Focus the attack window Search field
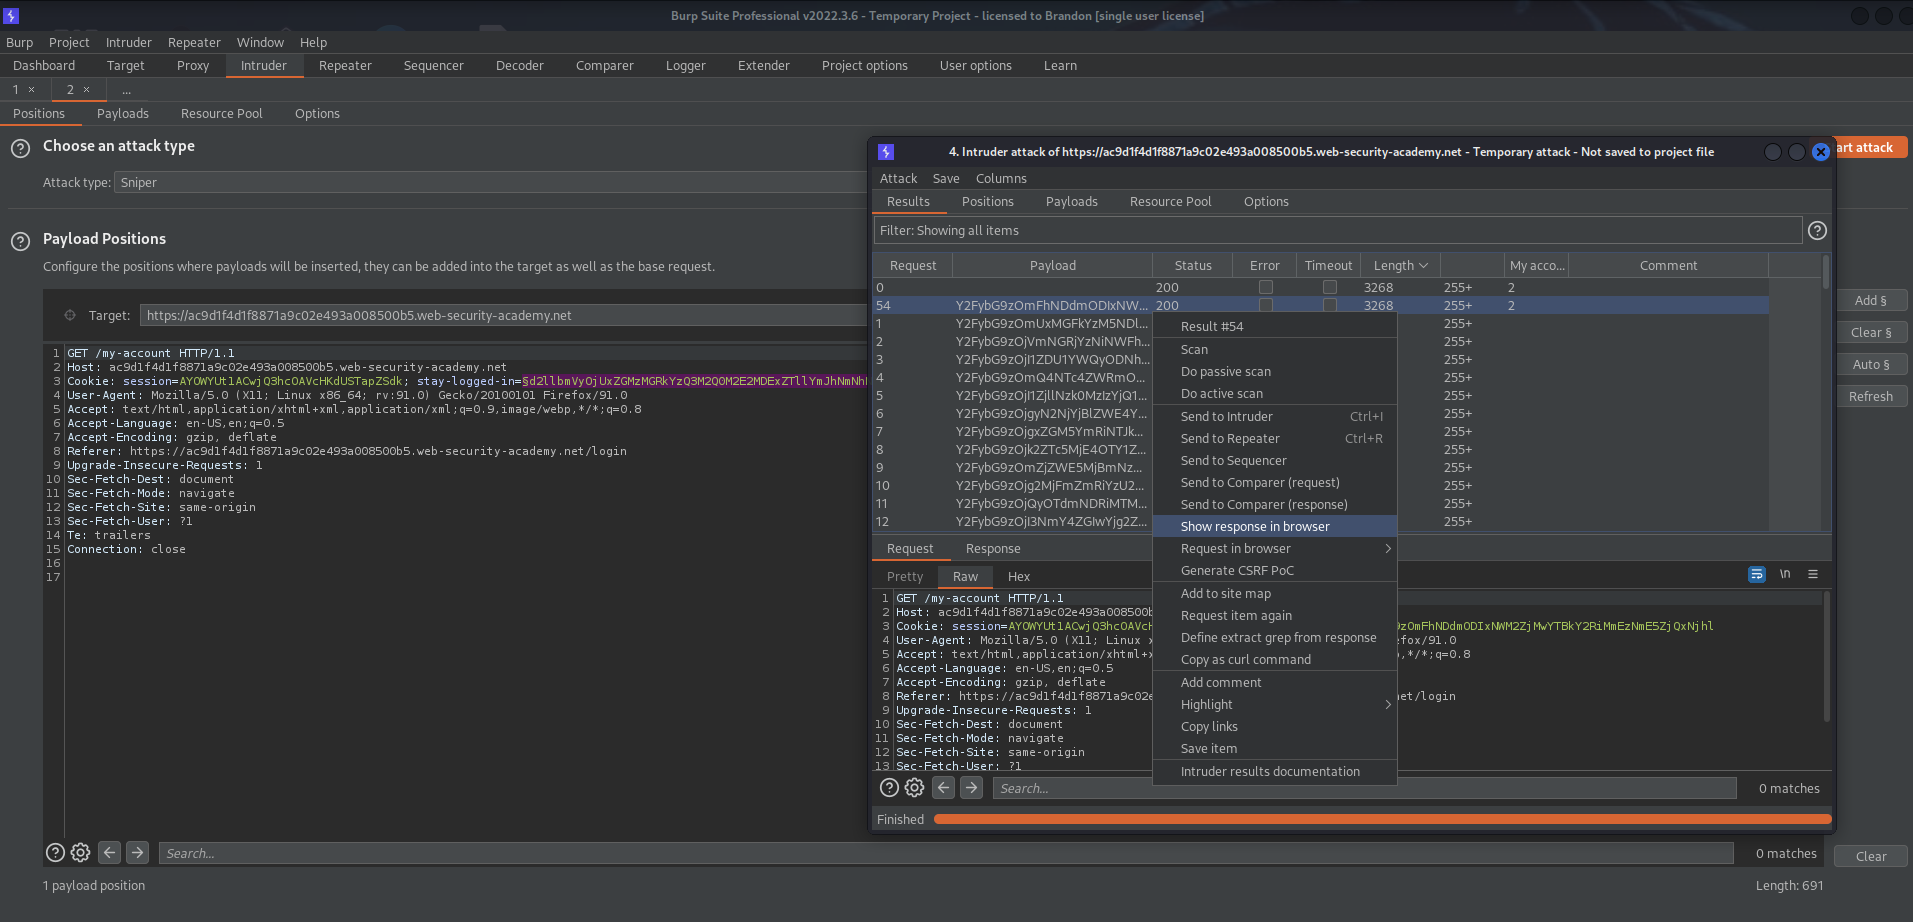 [x=1364, y=788]
